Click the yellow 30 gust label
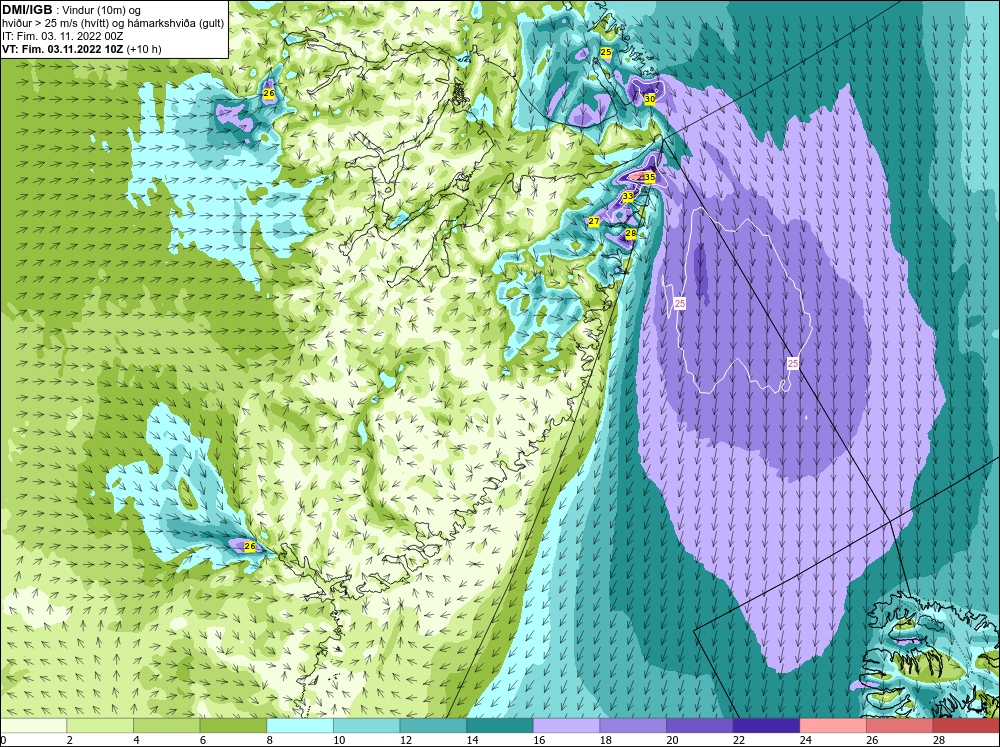The height and width of the screenshot is (747, 1000). tap(650, 100)
